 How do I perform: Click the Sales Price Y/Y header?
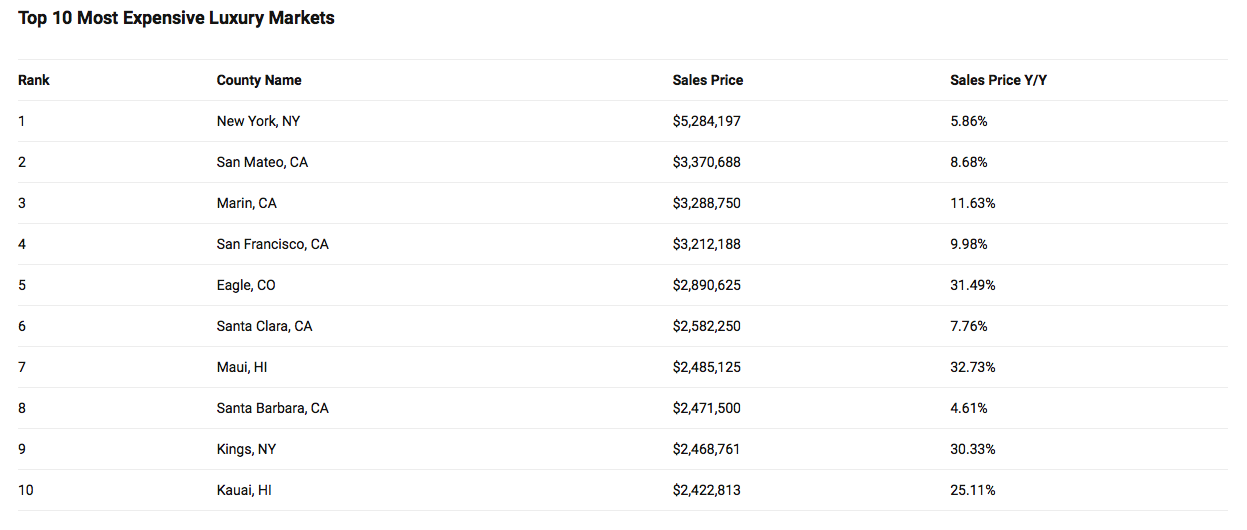click(999, 80)
